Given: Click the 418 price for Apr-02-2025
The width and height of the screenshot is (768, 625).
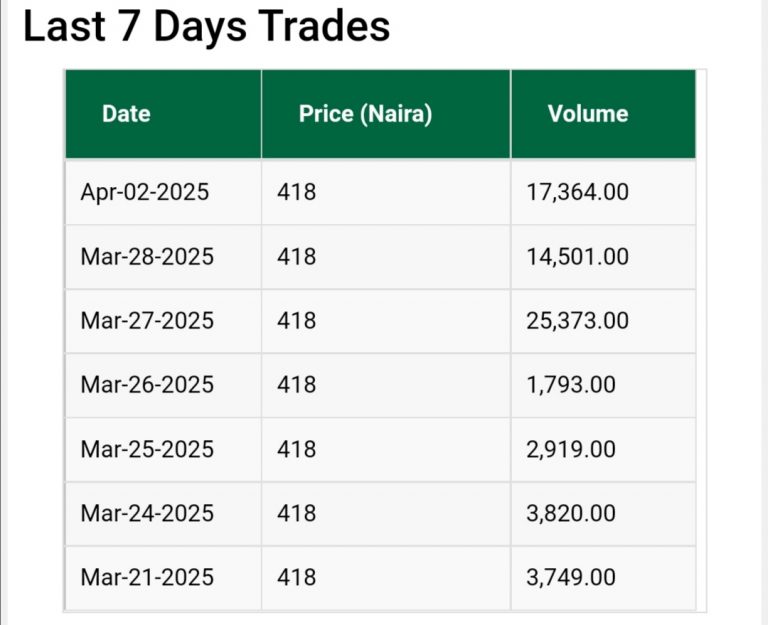Looking at the screenshot, I should click(297, 192).
